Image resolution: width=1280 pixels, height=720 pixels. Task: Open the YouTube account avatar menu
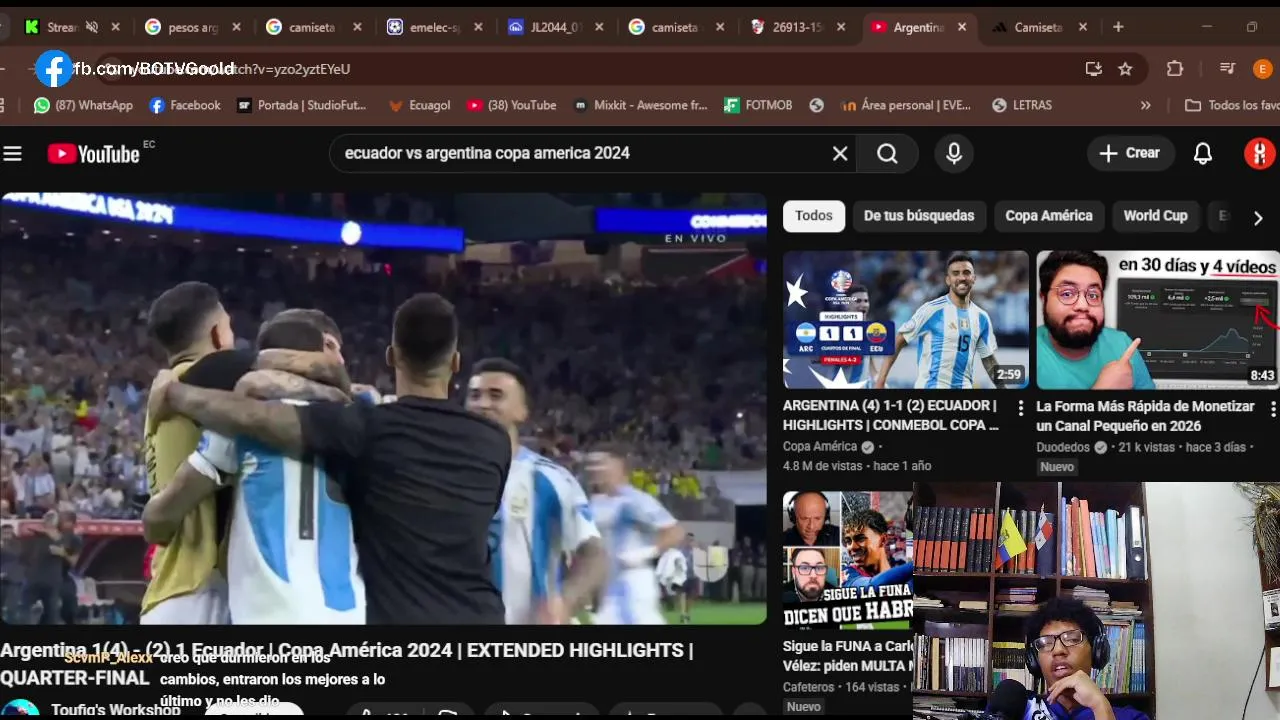1259,153
